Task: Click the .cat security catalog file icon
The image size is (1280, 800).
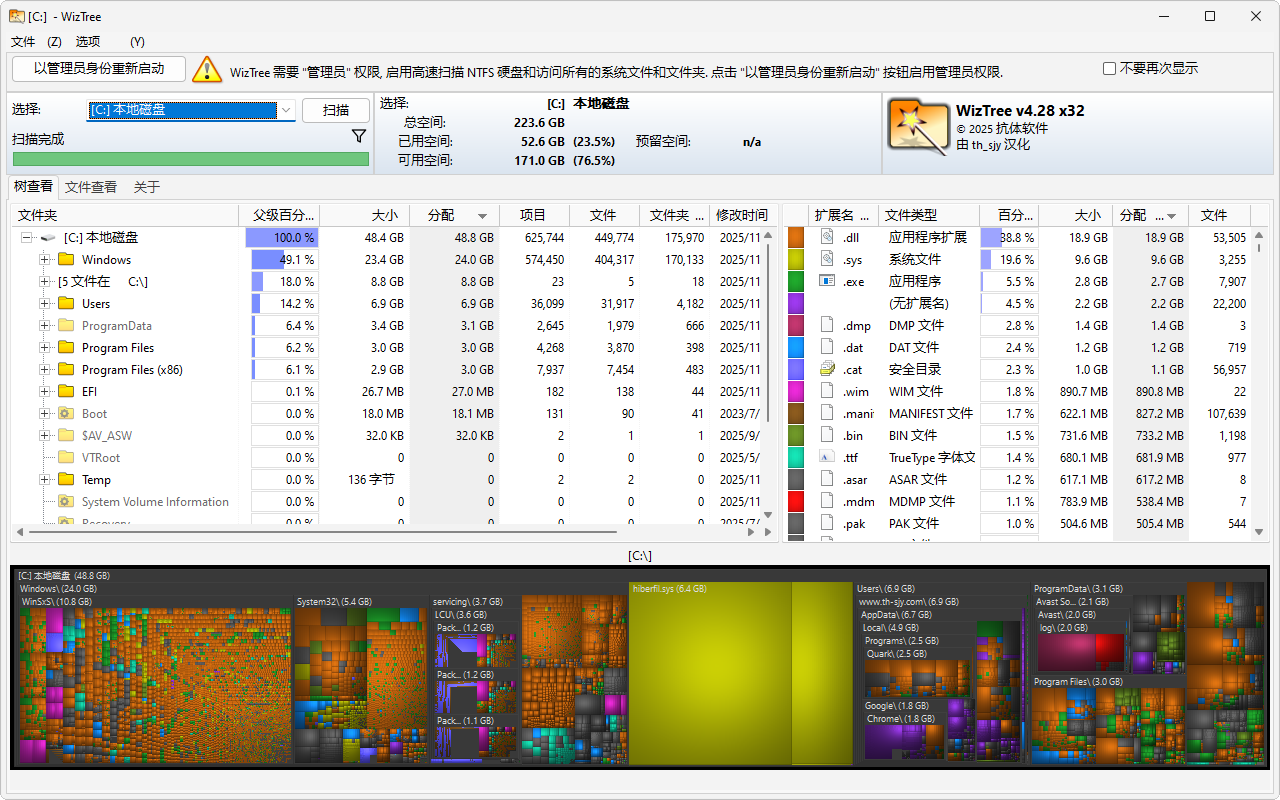Action: click(x=827, y=369)
